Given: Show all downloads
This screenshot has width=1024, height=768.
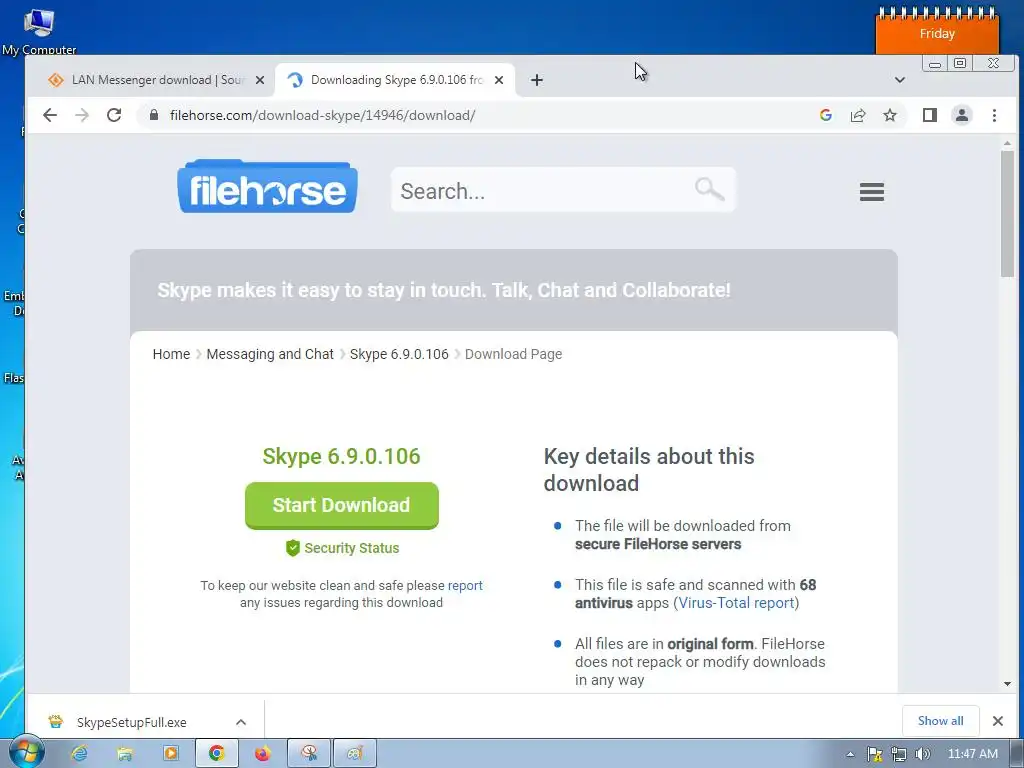Looking at the screenshot, I should (940, 721).
